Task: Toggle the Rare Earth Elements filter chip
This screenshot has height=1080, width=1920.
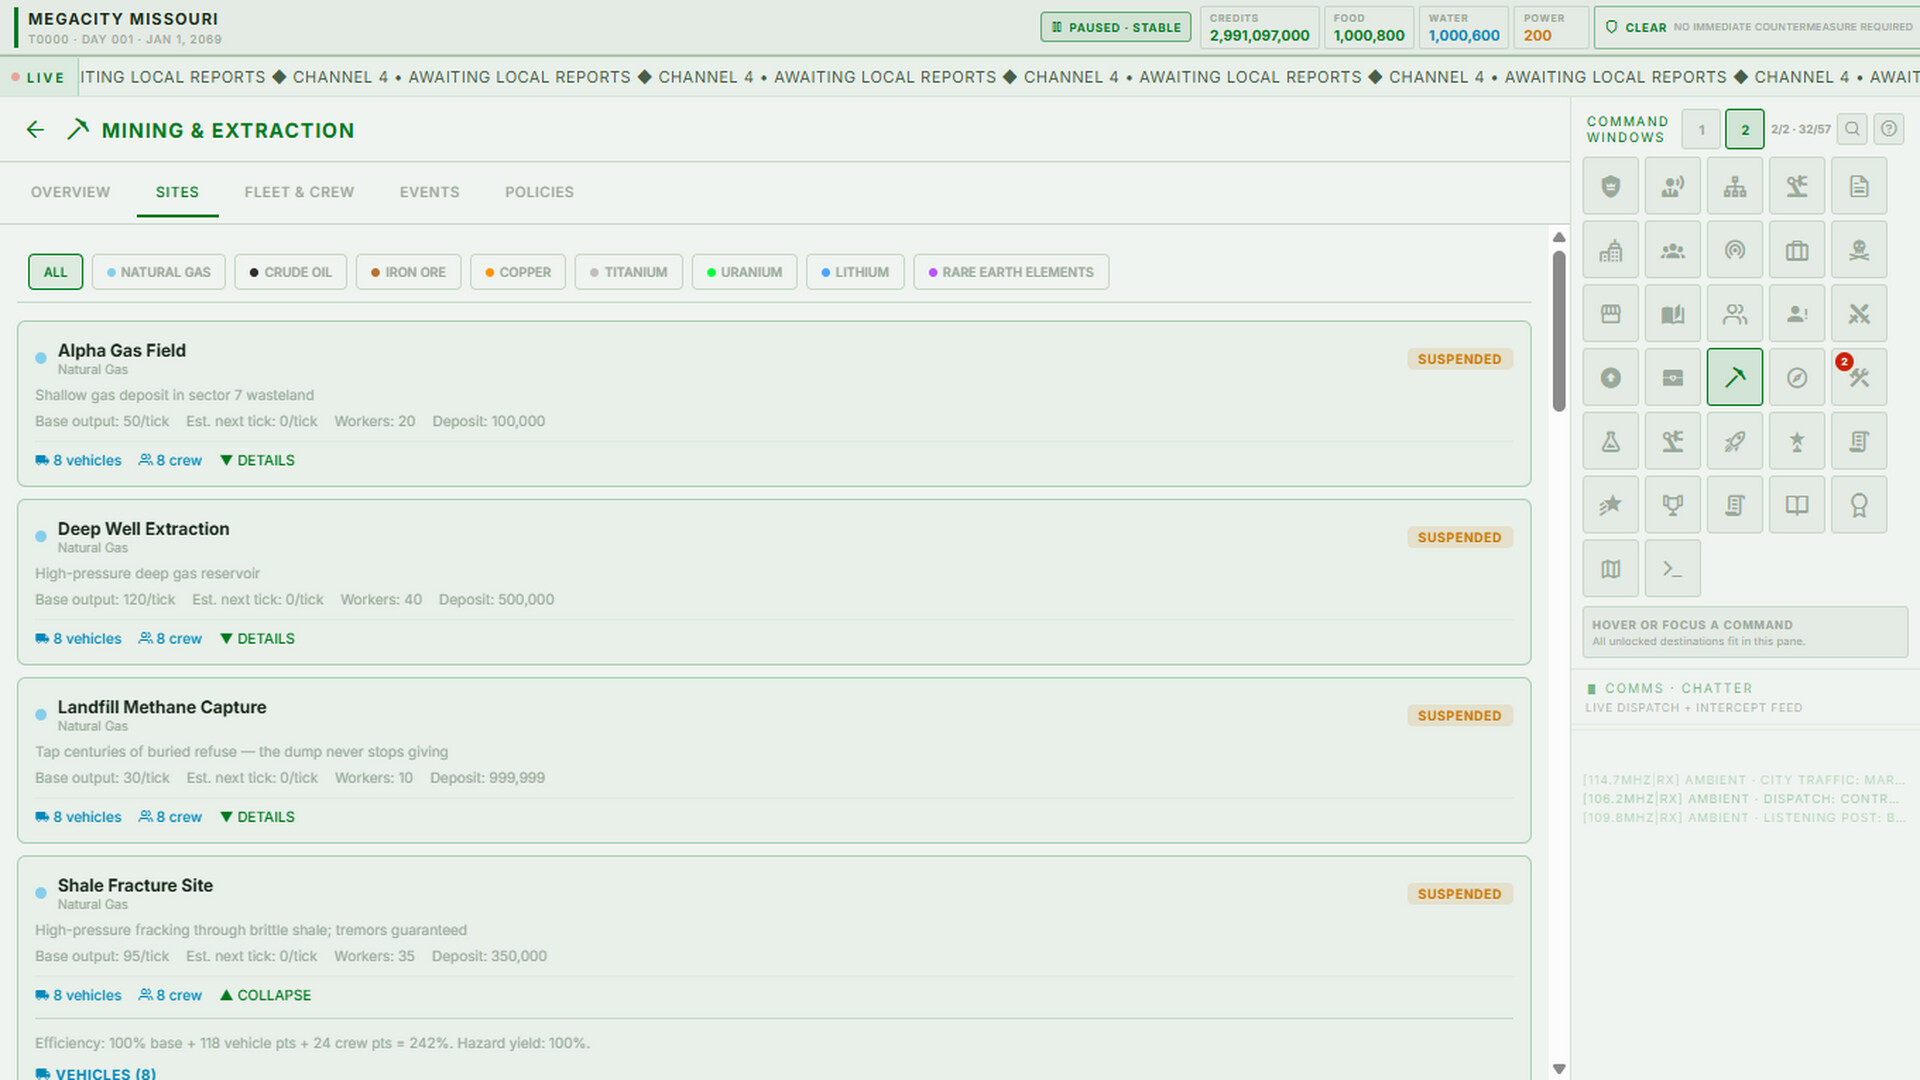Action: click(x=1011, y=272)
